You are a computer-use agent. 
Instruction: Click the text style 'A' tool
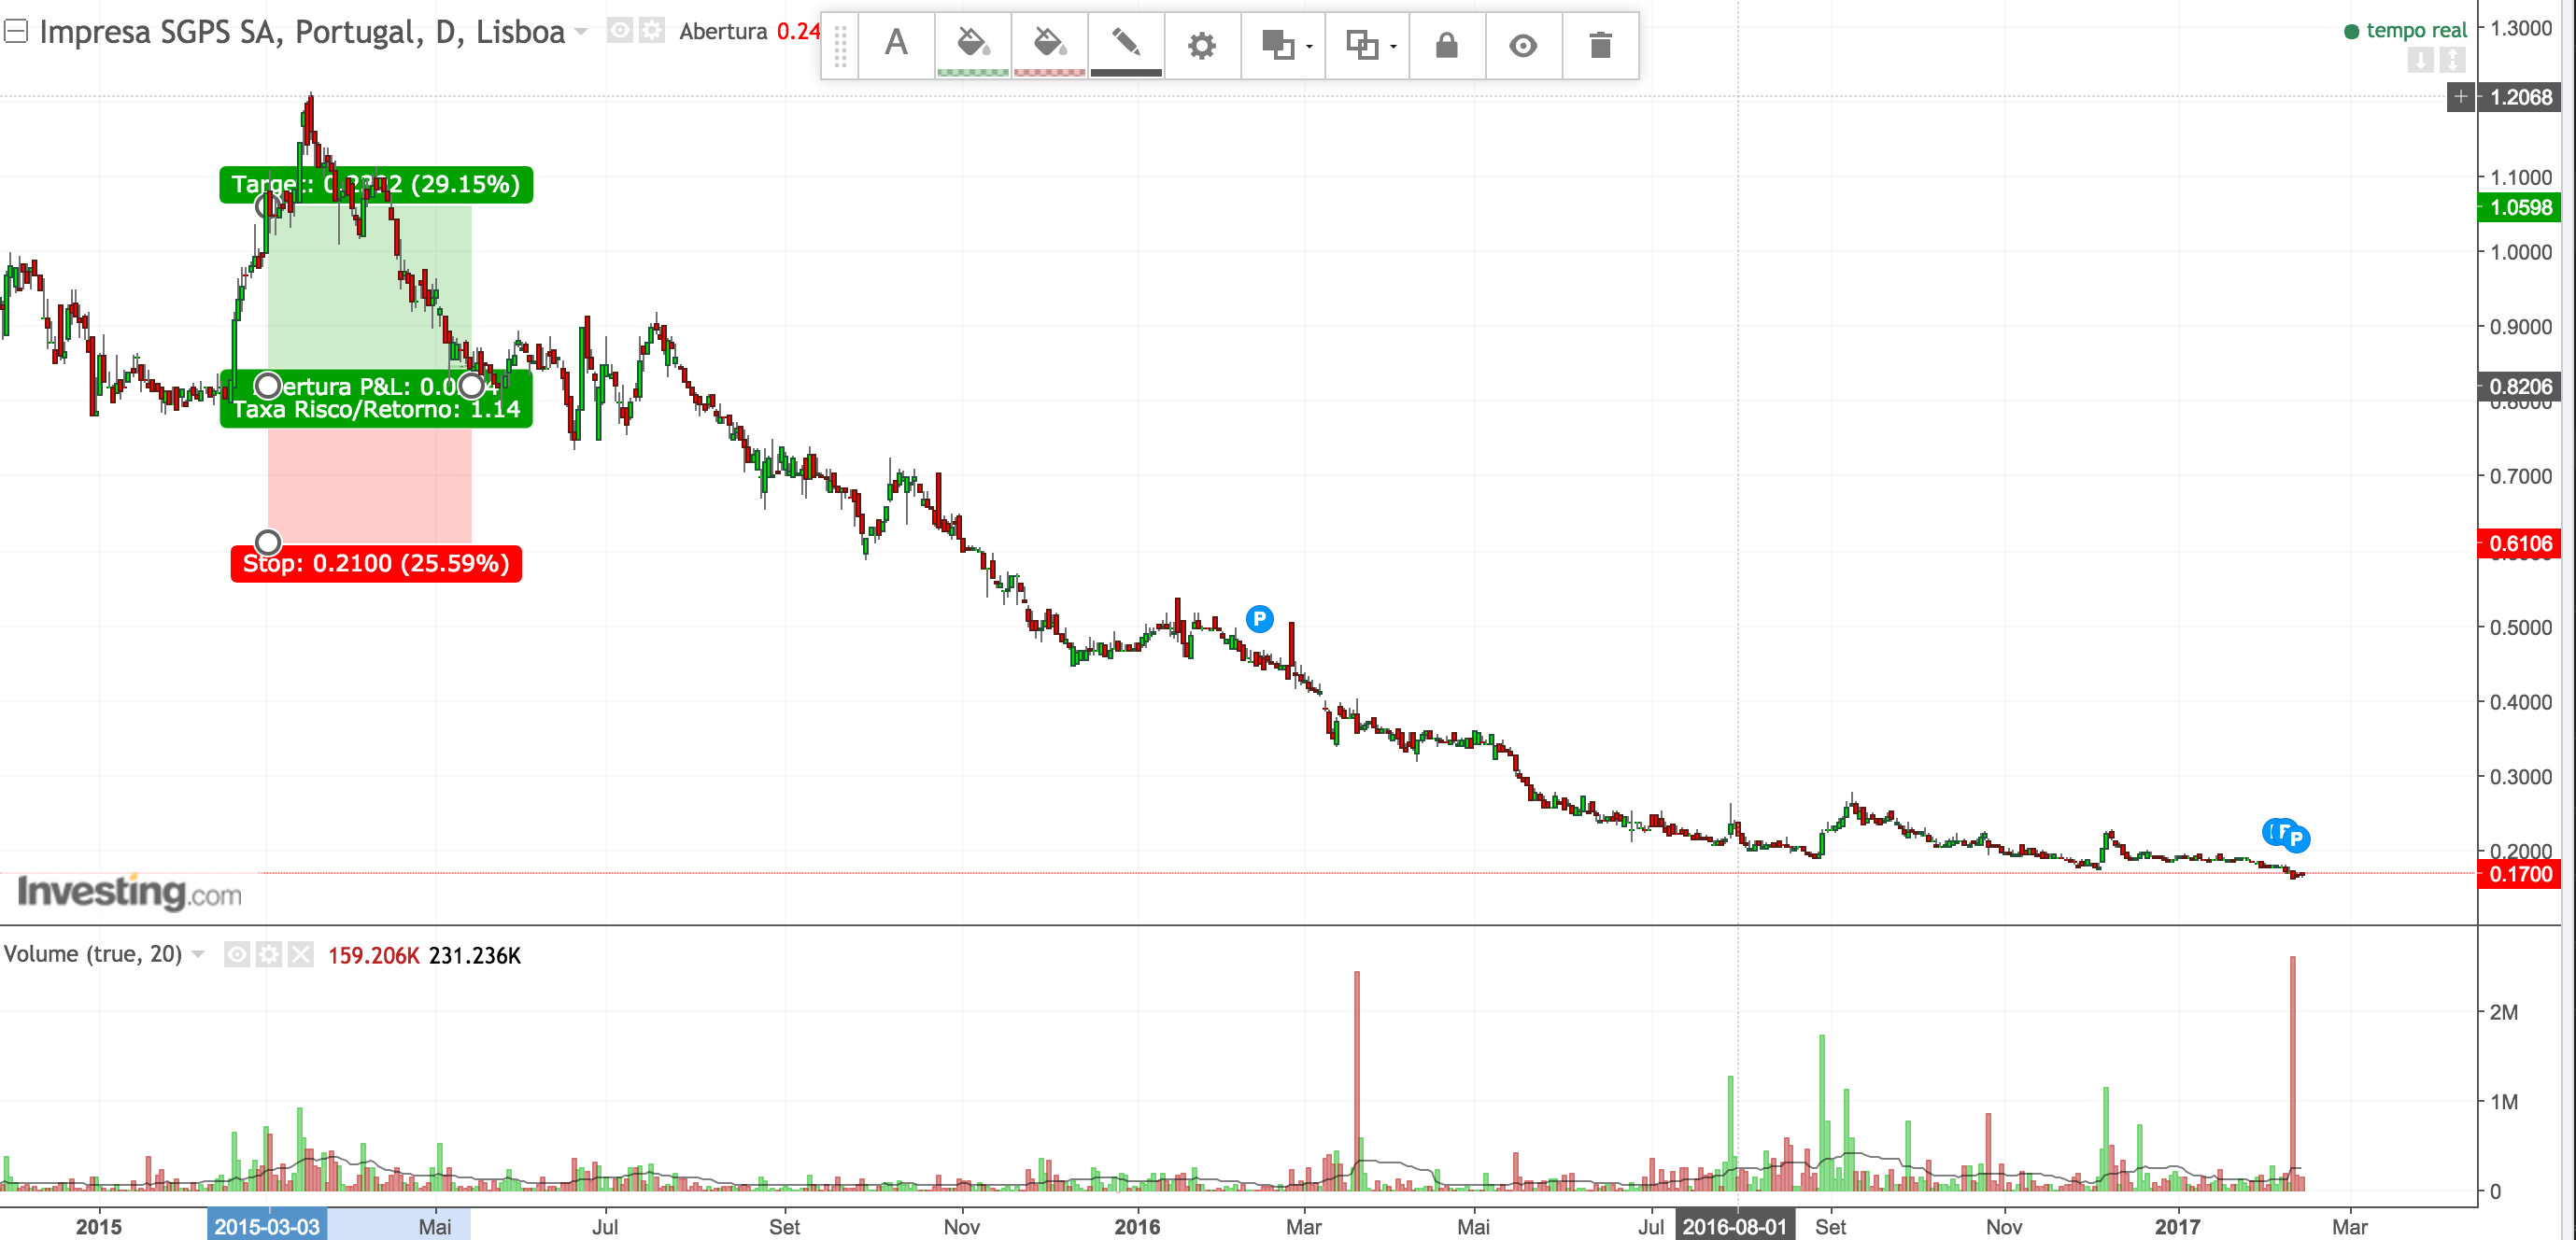coord(896,45)
